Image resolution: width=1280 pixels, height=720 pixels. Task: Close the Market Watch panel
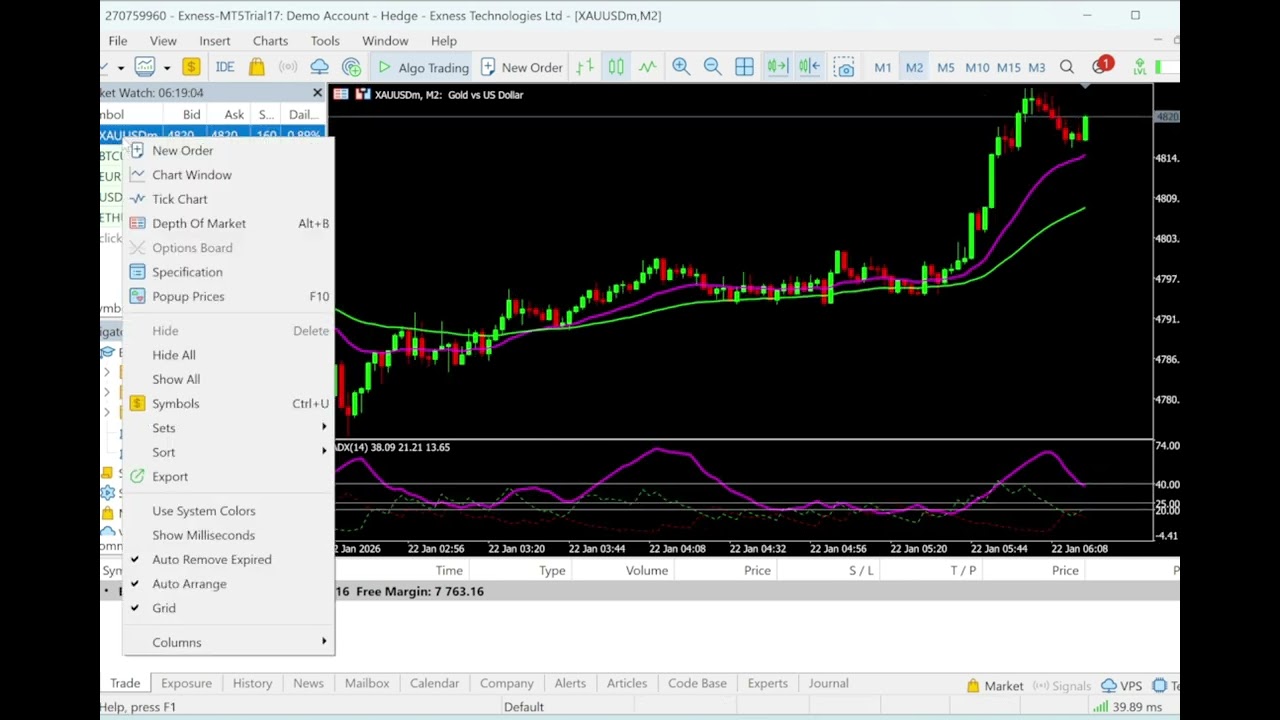point(317,93)
